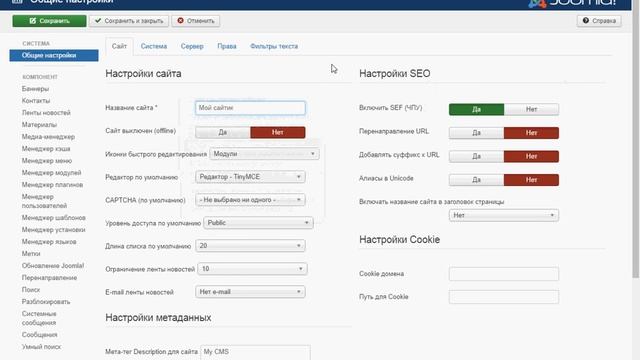Open Обновление Joomla! link
The width and height of the screenshot is (640, 360).
(53, 266)
